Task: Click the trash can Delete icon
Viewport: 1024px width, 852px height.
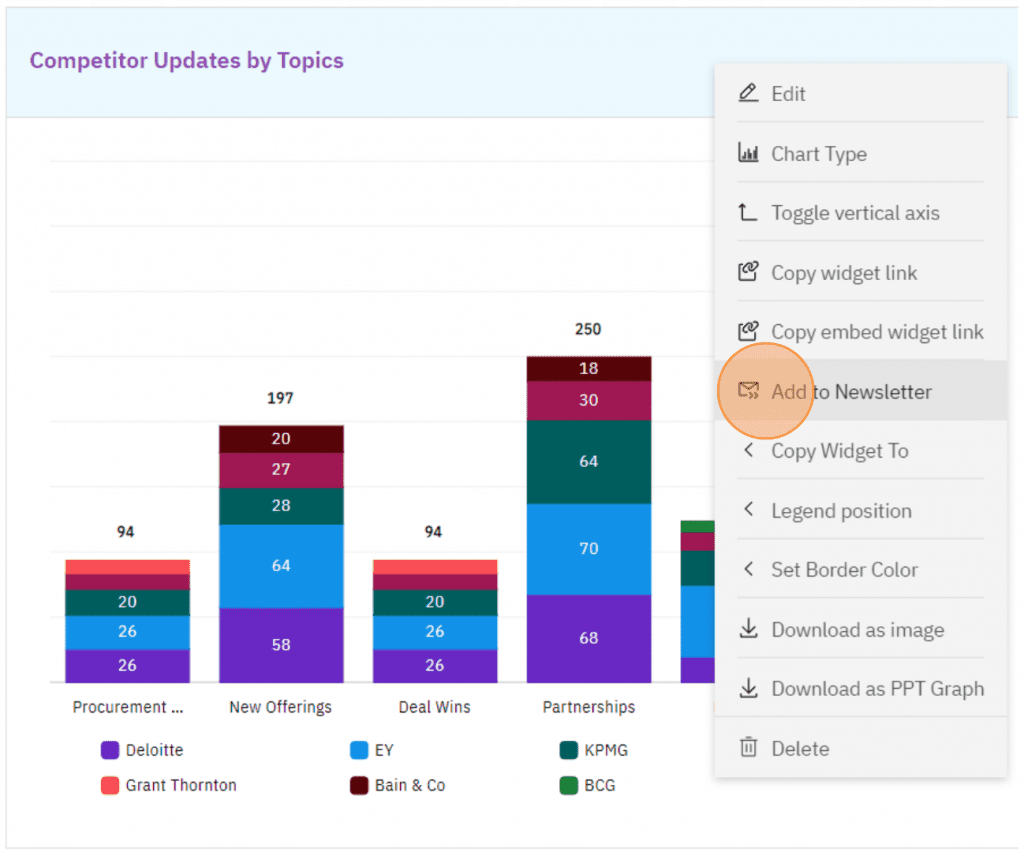Action: pos(748,747)
